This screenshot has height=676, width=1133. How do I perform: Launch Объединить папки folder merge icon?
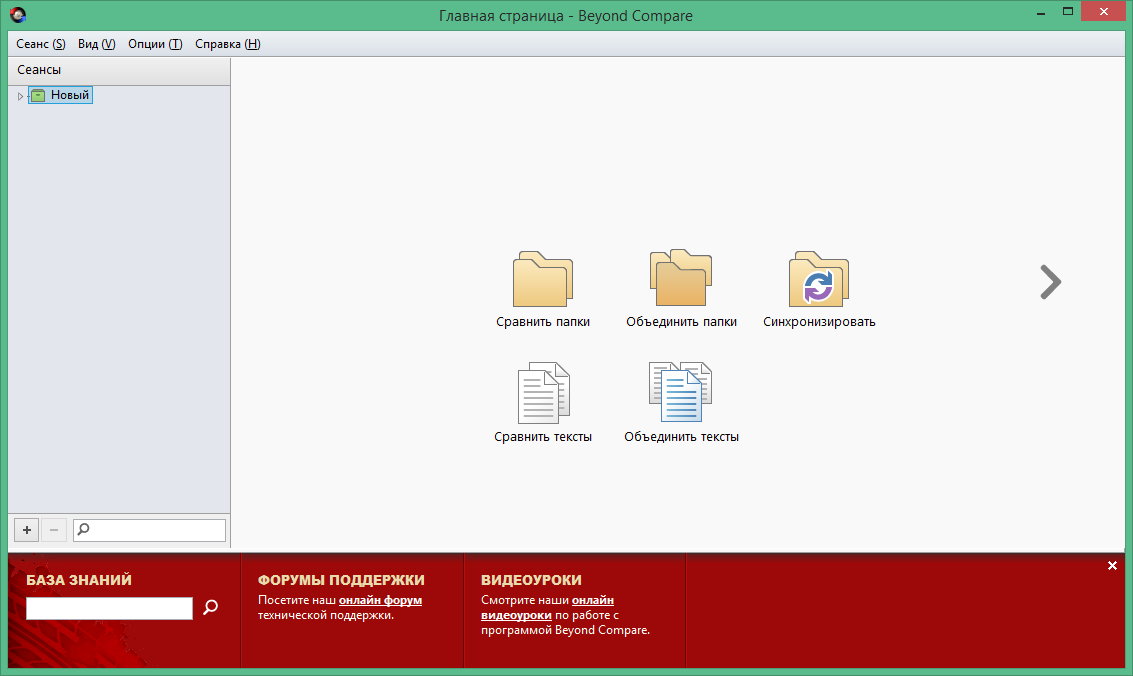pos(681,278)
